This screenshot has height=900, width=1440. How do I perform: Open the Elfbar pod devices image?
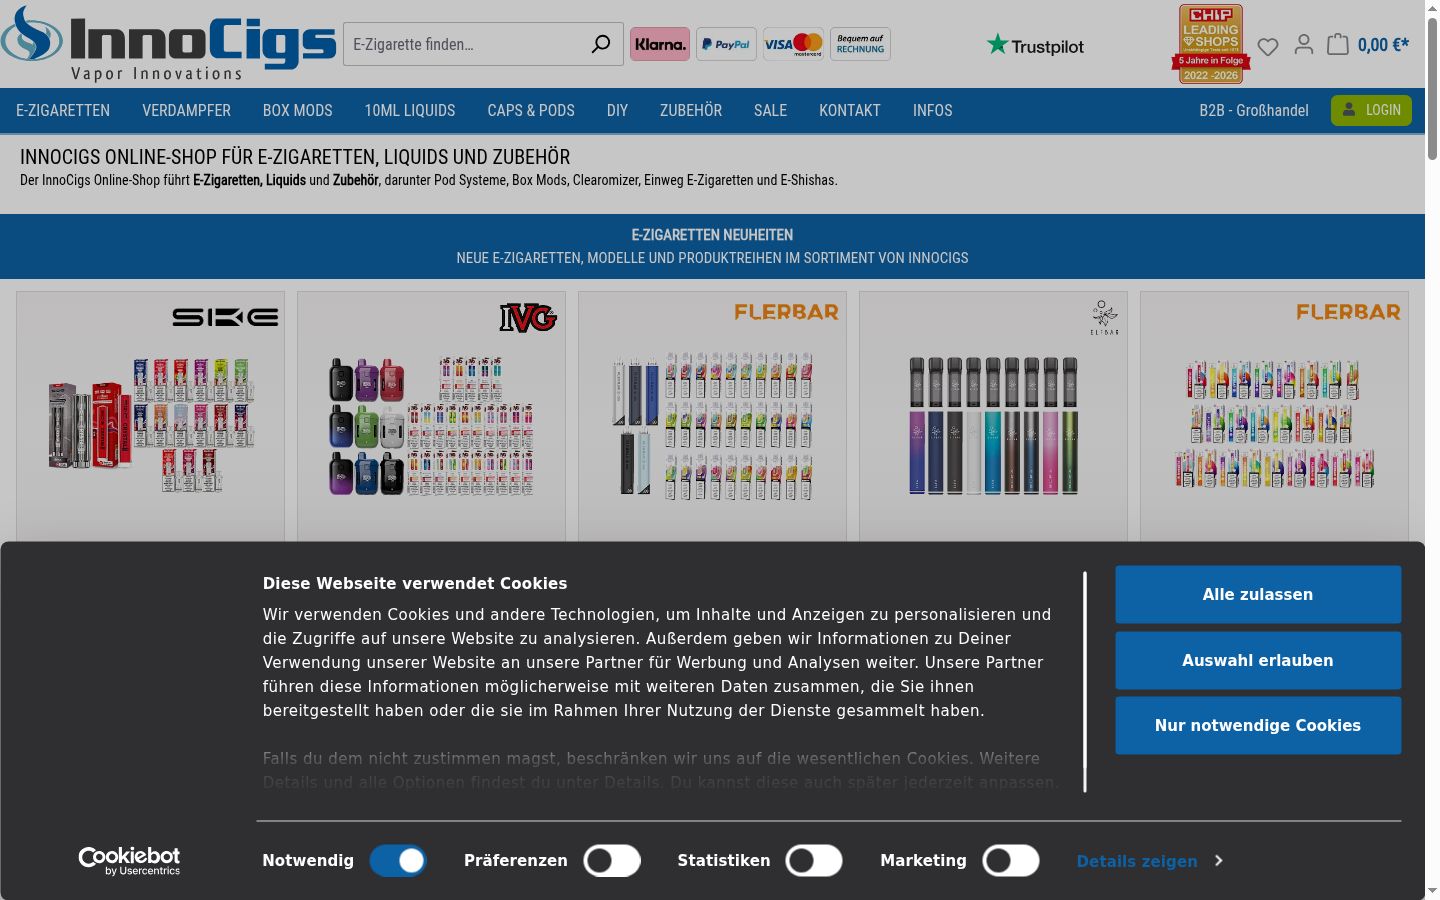(993, 425)
